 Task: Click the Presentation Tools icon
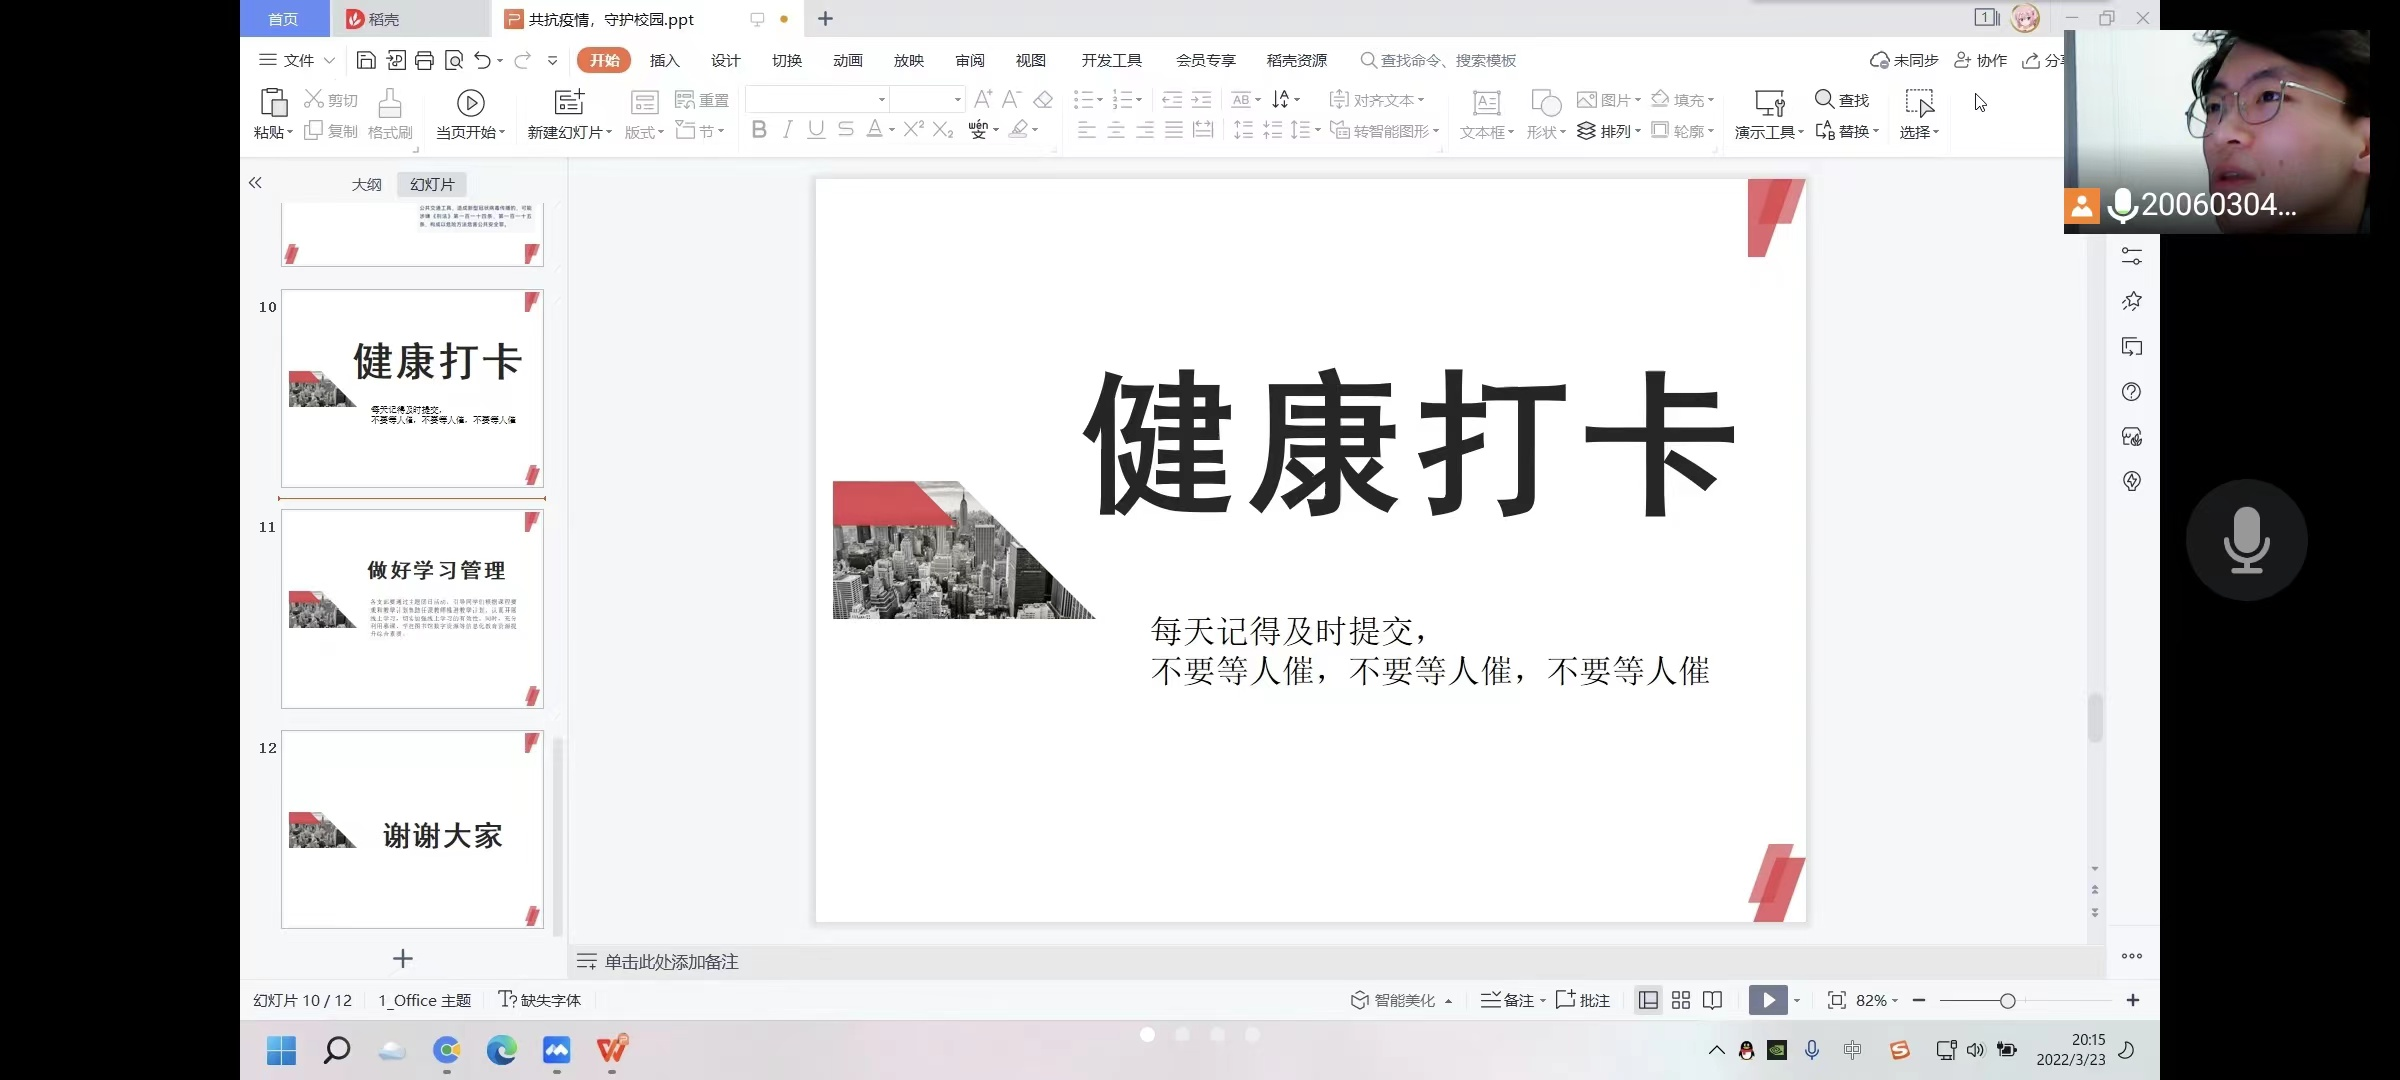[1770, 103]
